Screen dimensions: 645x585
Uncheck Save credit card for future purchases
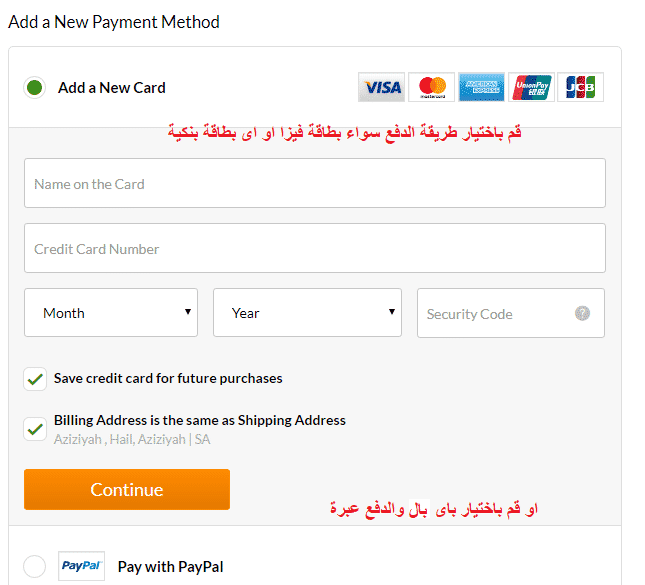35,379
